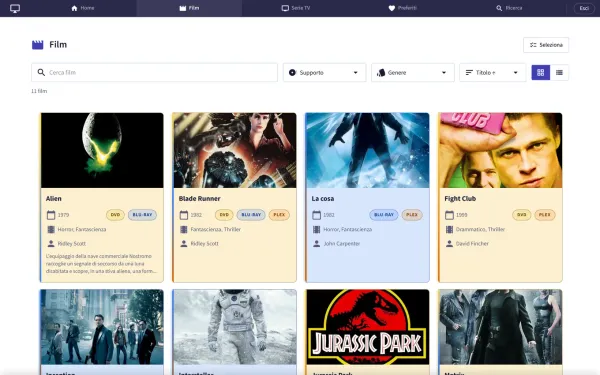Switch to list view
Viewport: 600px width, 375px height.
pyautogui.click(x=559, y=72)
